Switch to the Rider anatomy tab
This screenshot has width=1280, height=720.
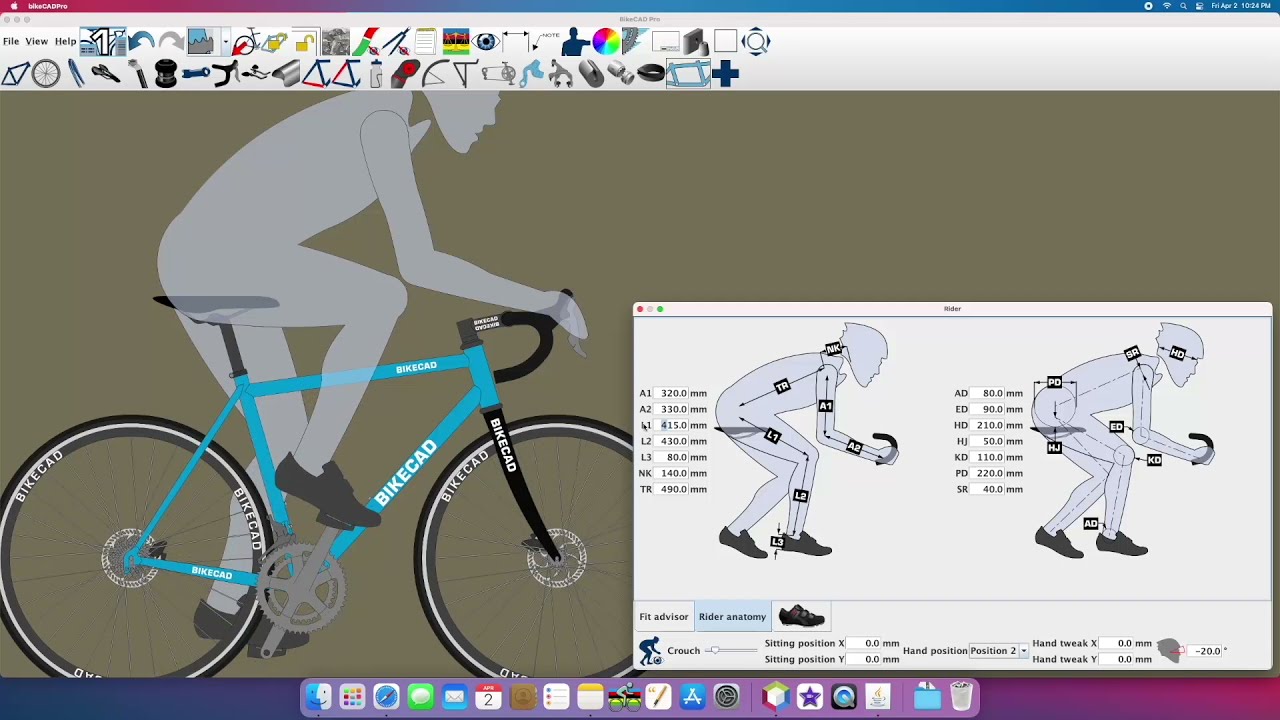(x=732, y=617)
